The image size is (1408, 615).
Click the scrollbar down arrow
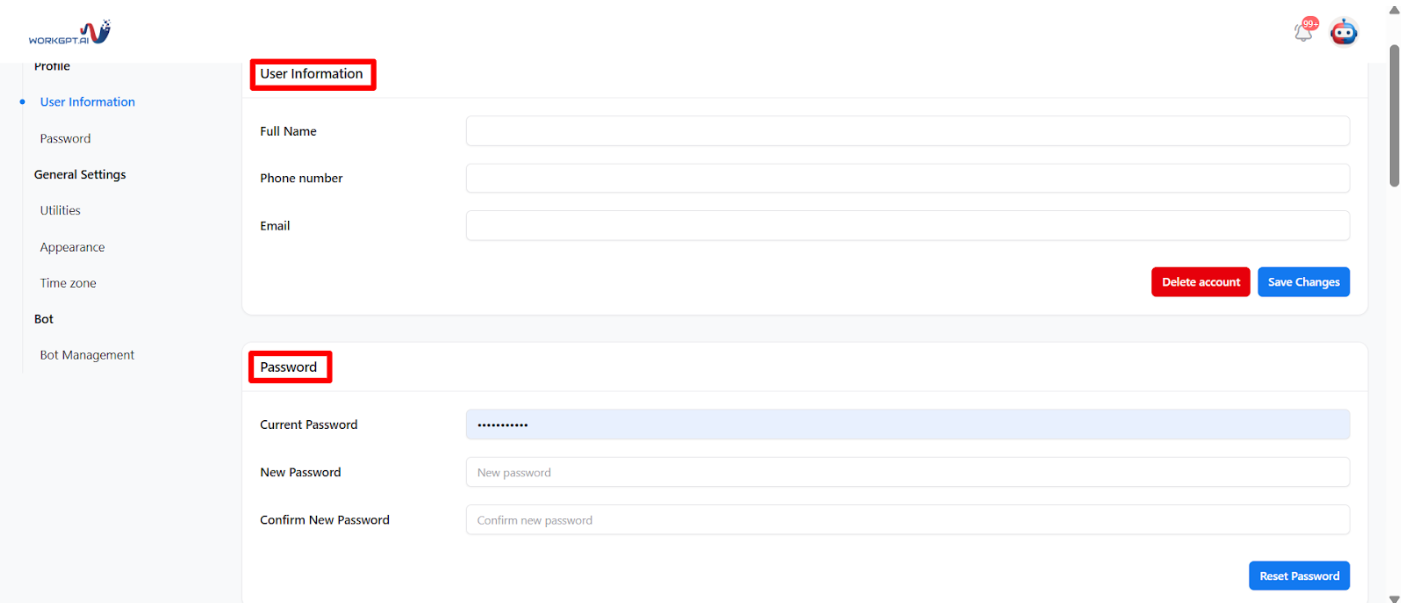(1395, 599)
